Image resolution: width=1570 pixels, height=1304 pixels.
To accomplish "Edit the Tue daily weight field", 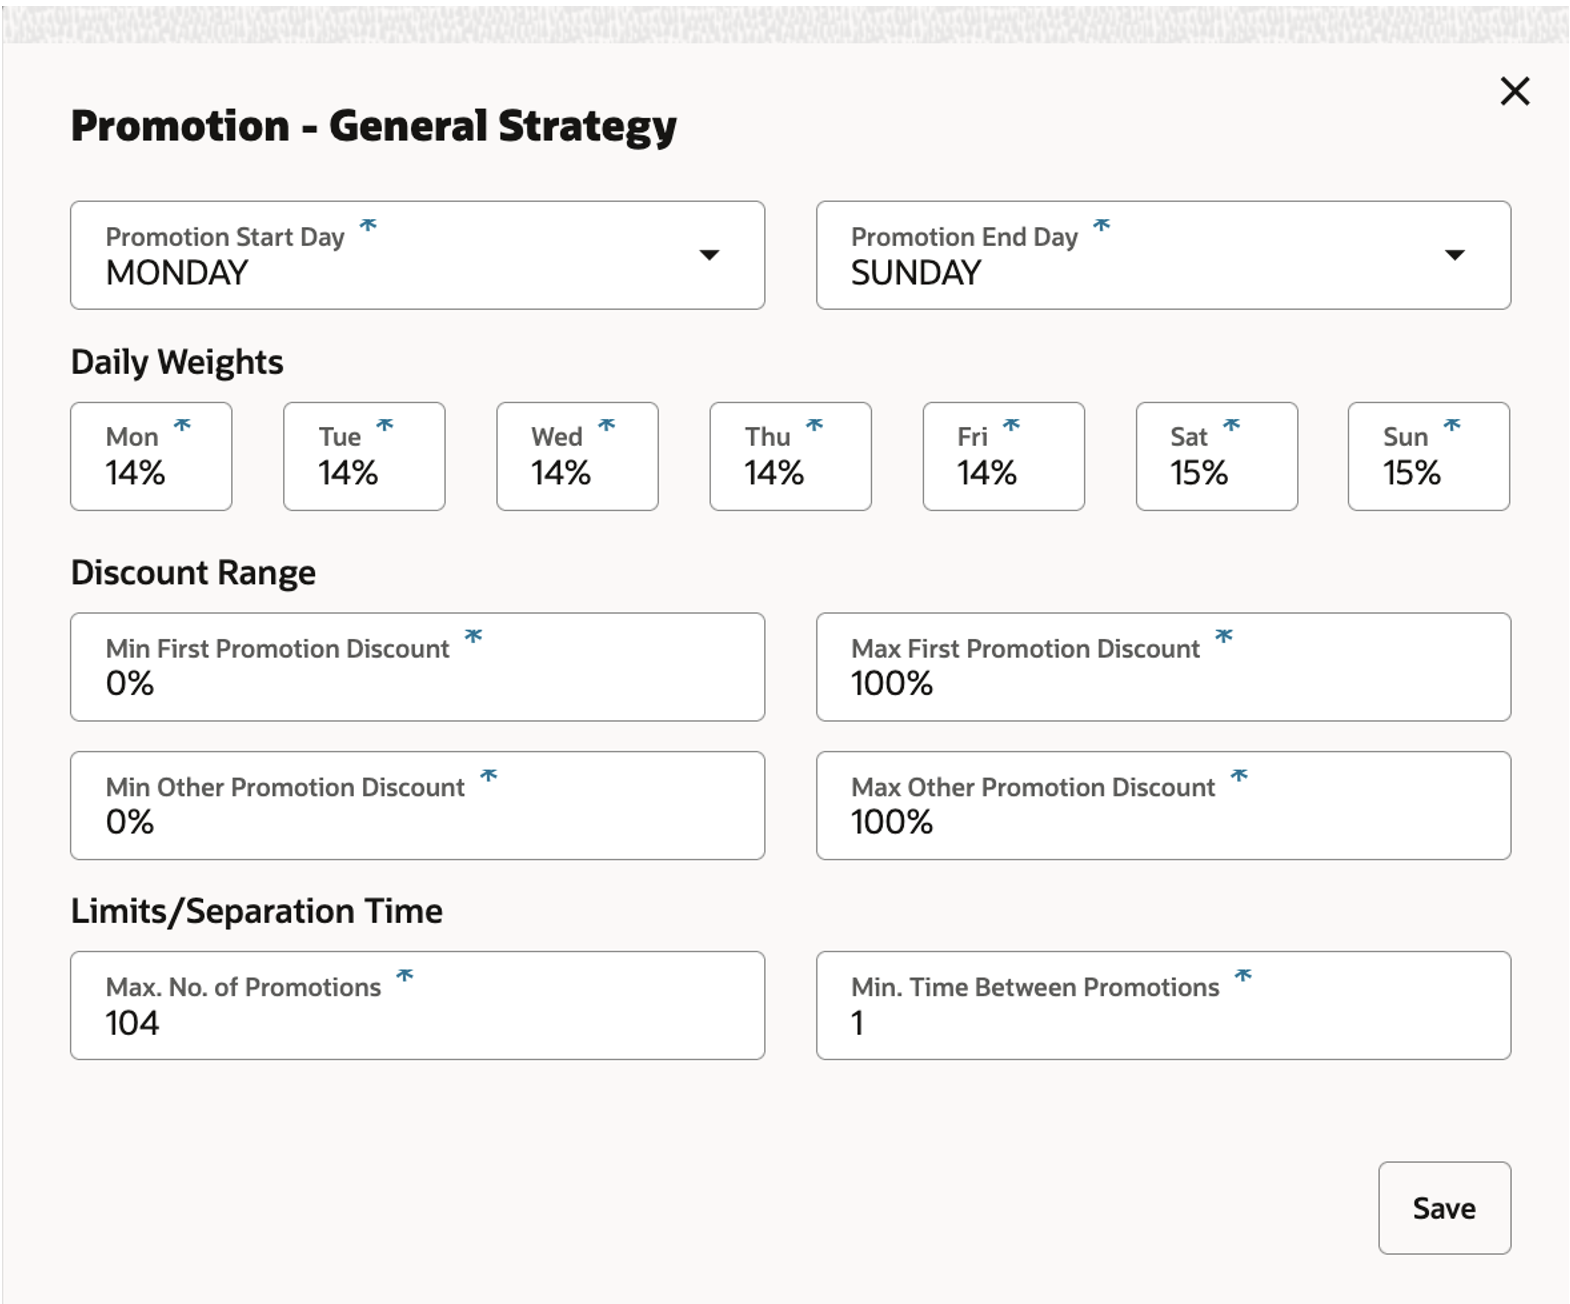I will click(364, 456).
